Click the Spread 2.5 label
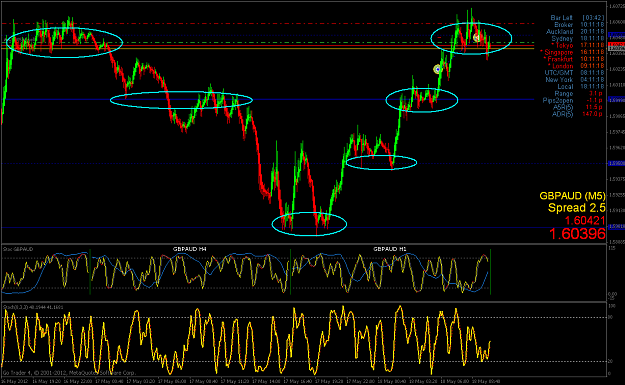This screenshot has width=625, height=385. (x=577, y=208)
